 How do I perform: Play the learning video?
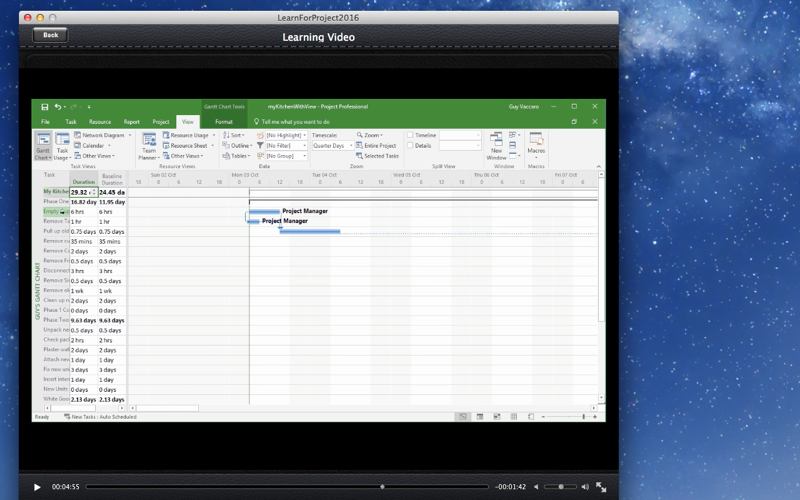37,487
